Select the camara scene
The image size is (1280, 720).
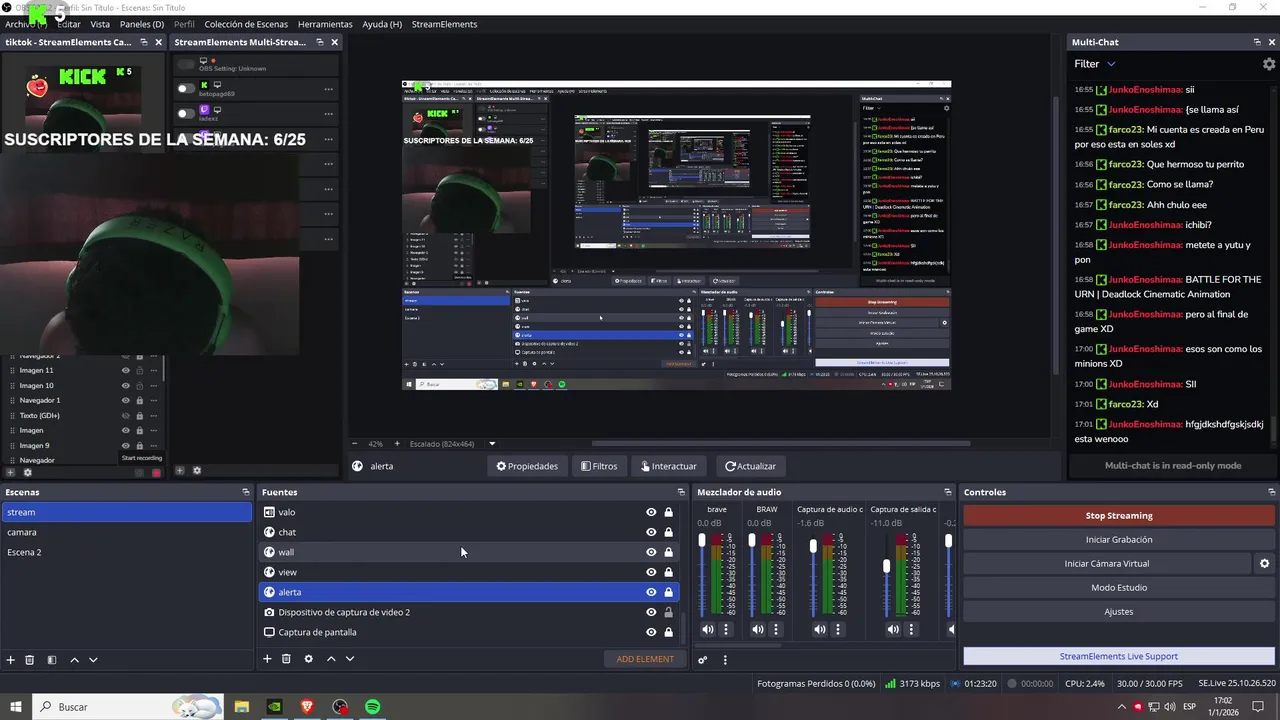point(126,532)
